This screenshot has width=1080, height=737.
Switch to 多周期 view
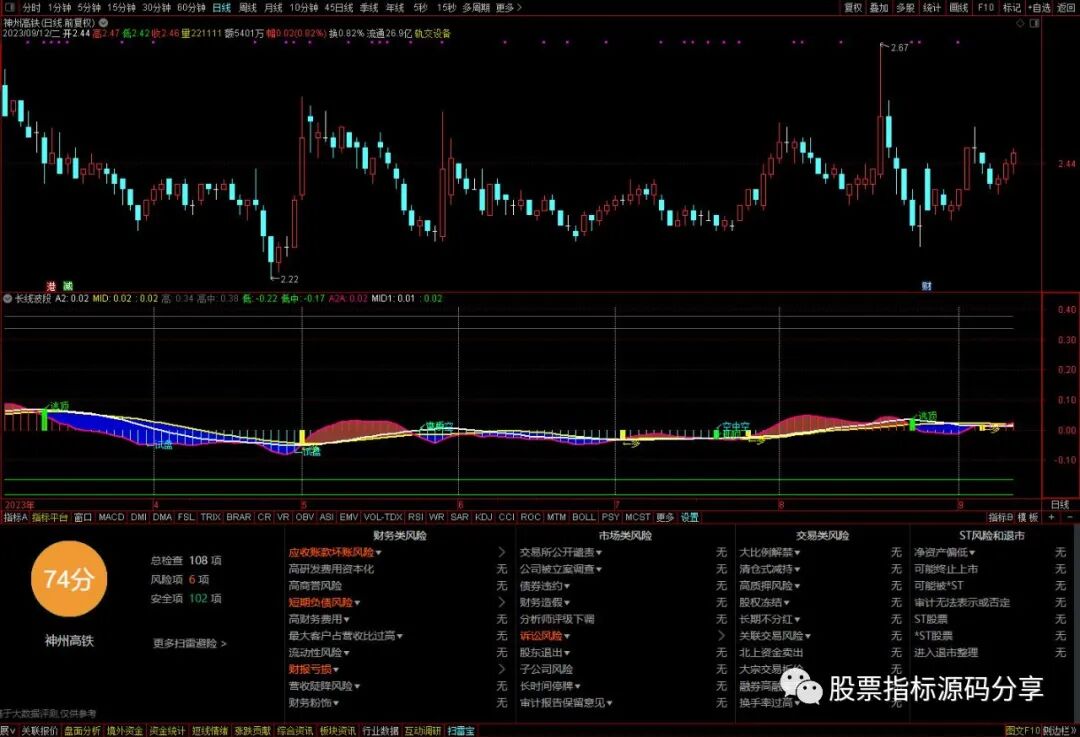pos(476,8)
